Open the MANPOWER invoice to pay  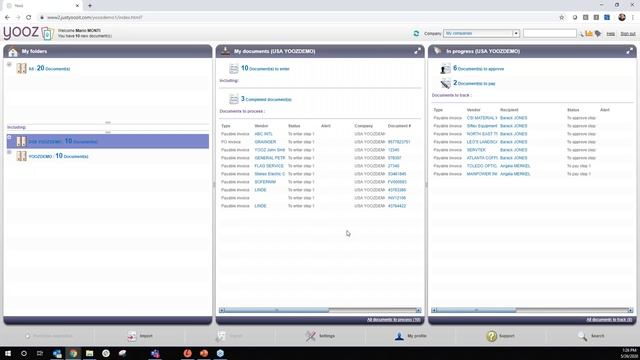(x=482, y=173)
